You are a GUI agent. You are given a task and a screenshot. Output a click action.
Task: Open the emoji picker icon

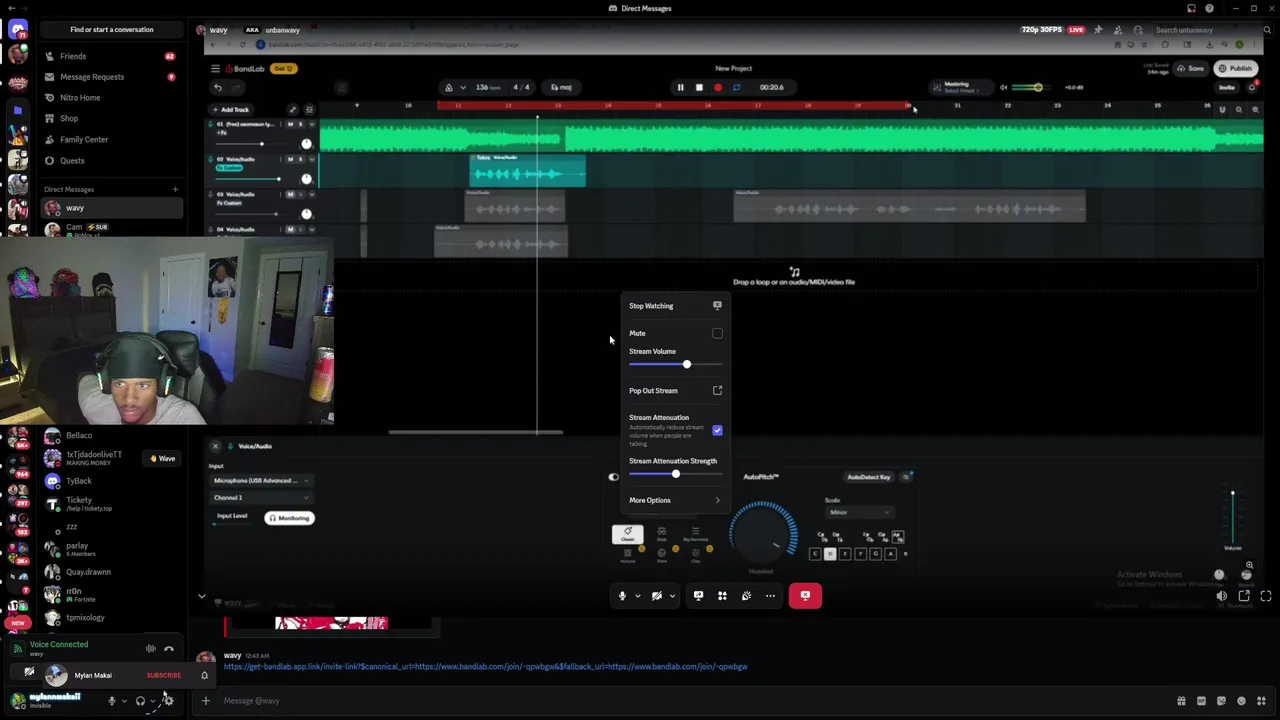click(x=1241, y=701)
